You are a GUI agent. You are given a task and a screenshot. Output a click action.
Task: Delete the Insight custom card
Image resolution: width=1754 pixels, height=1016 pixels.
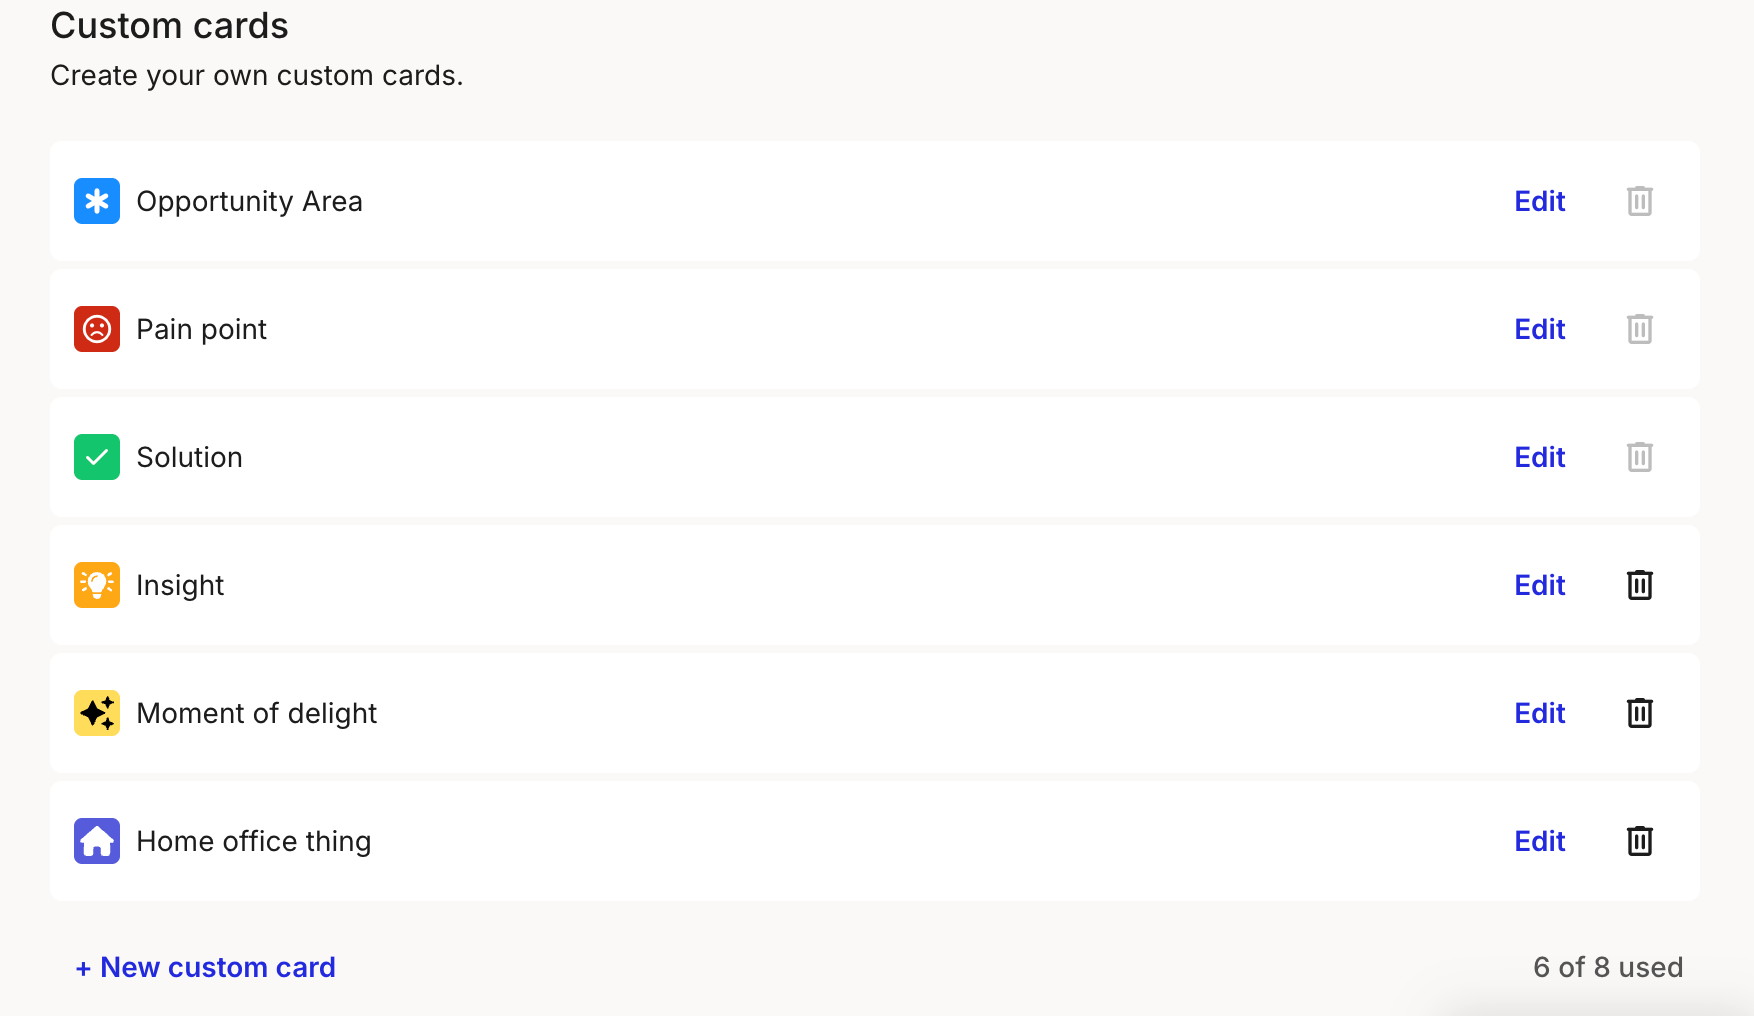click(x=1640, y=585)
